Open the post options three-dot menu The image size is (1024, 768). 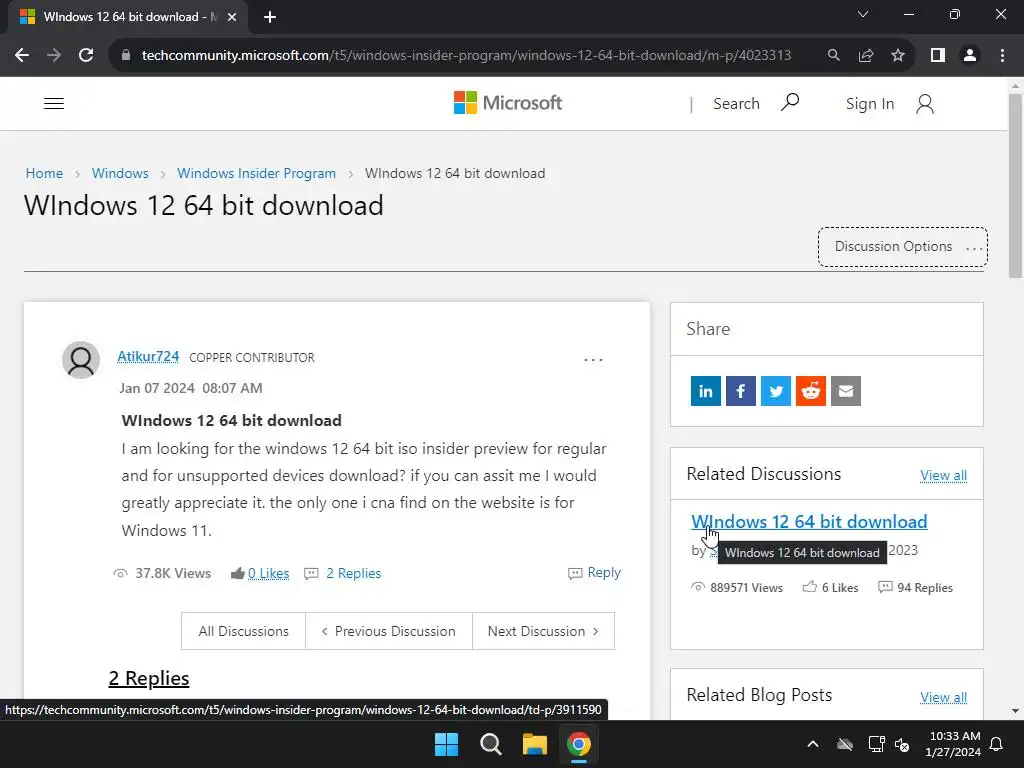click(x=593, y=360)
